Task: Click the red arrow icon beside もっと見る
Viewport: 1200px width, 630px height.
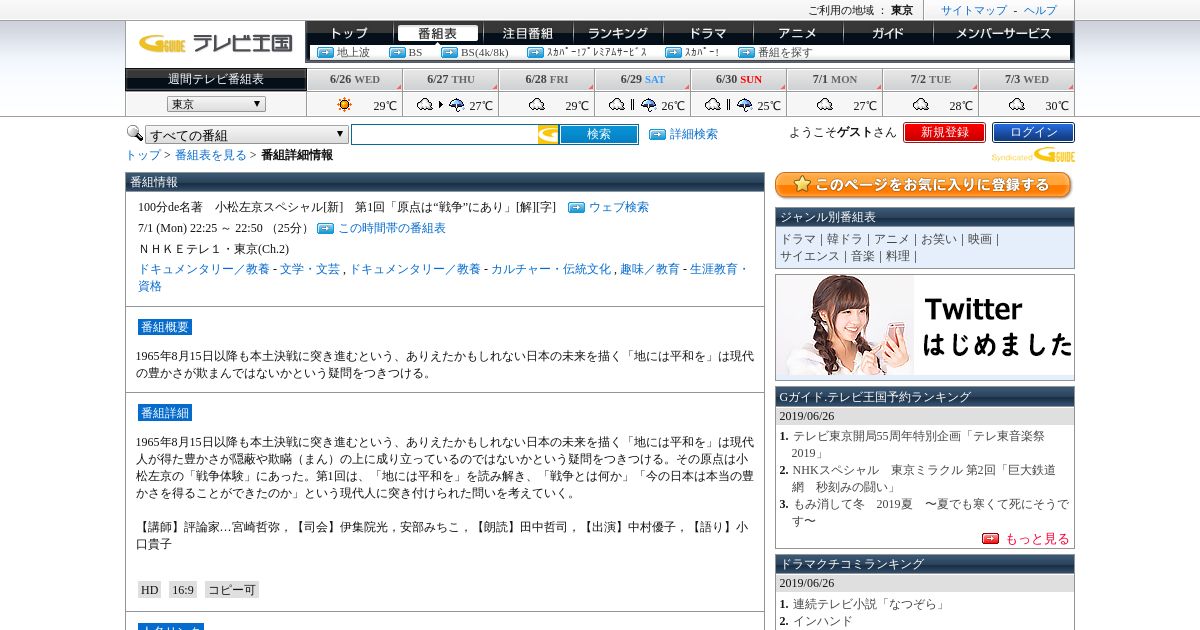Action: click(x=991, y=538)
